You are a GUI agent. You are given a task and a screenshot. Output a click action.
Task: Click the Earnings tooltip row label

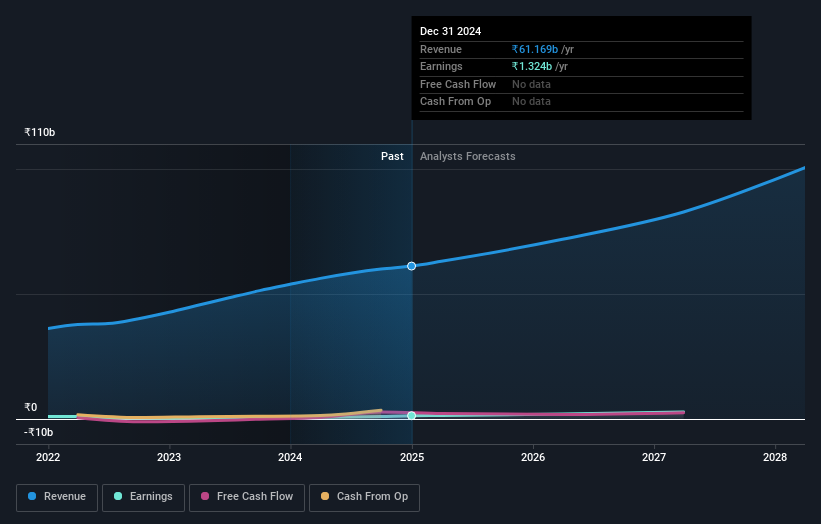coord(441,66)
